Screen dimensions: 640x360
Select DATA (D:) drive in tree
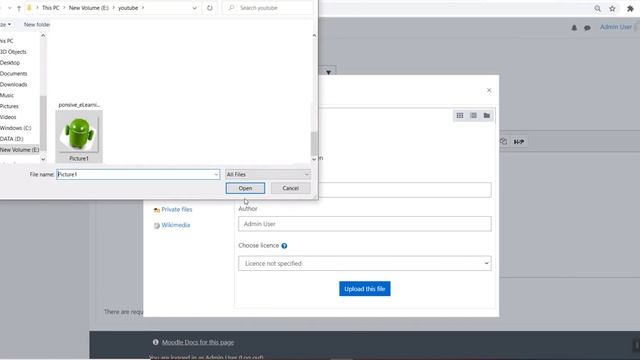click(x=11, y=139)
